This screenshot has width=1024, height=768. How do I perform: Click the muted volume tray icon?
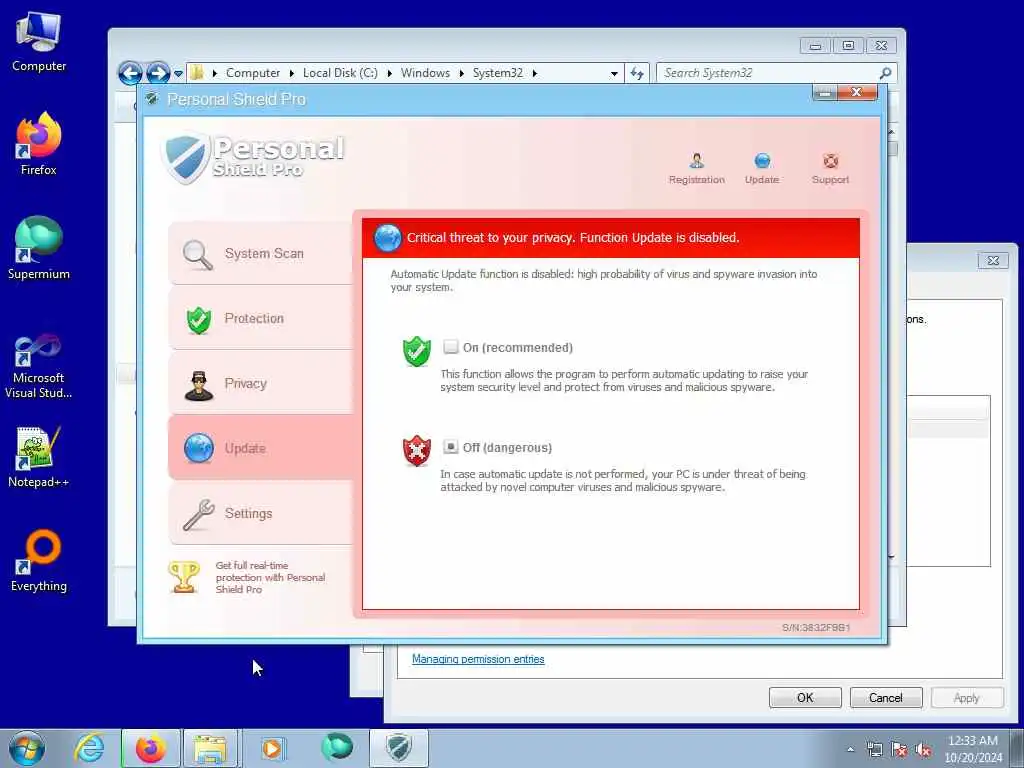(x=923, y=750)
